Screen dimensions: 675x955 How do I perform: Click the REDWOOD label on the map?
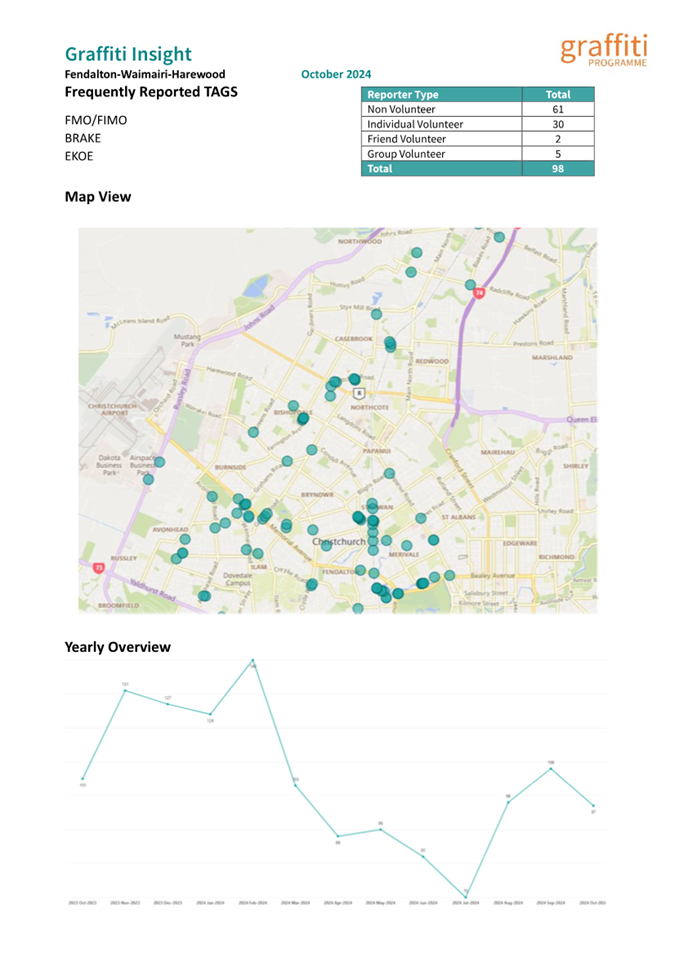pyautogui.click(x=432, y=361)
